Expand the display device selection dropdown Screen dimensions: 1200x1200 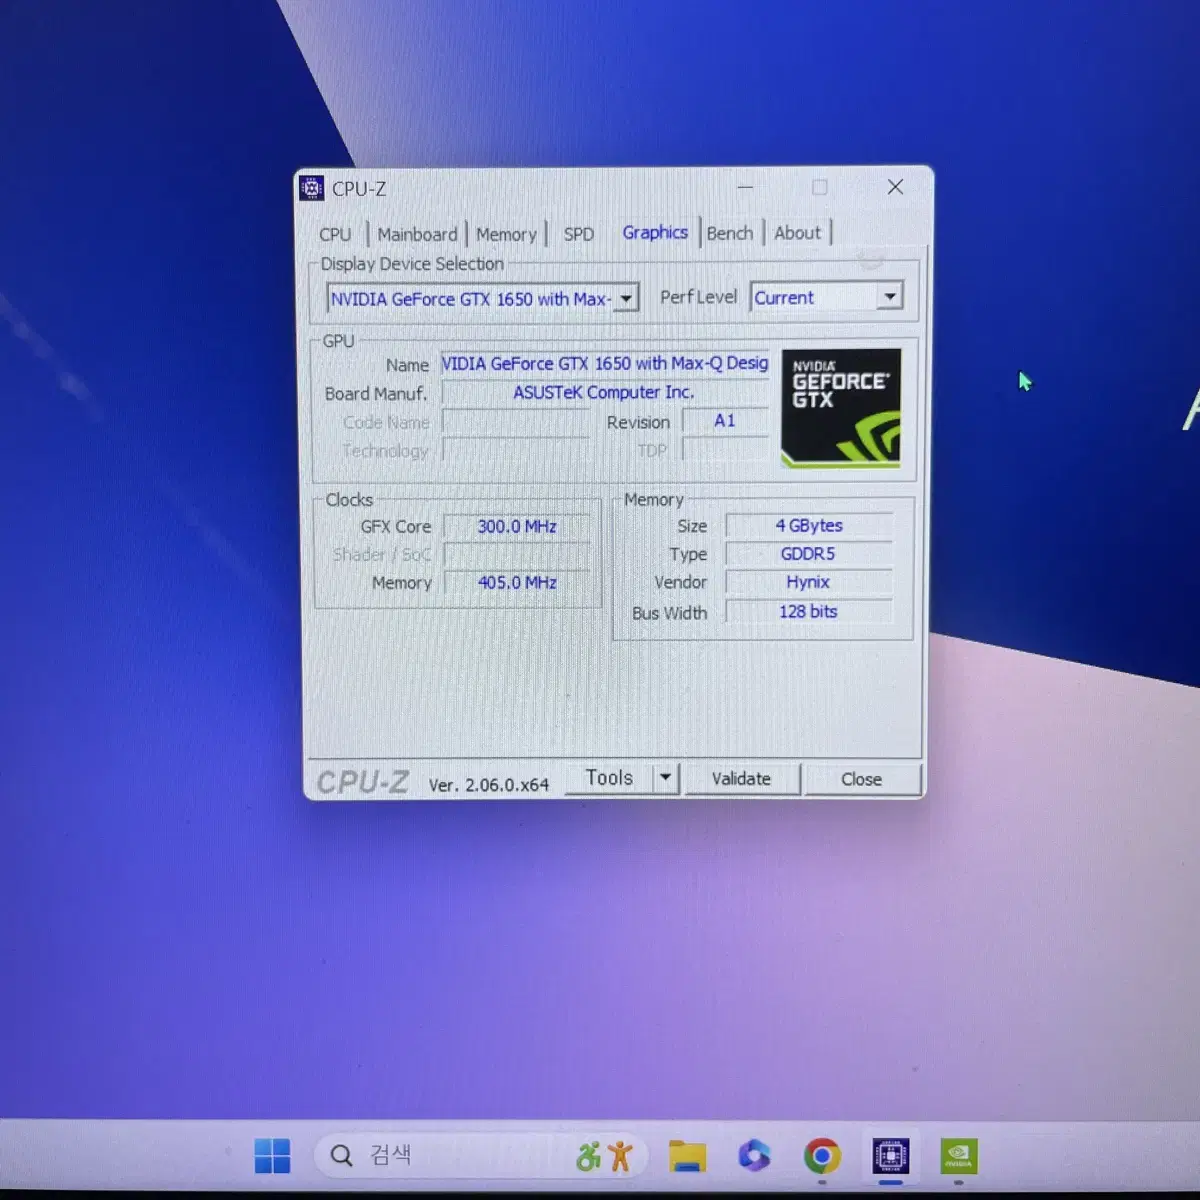pos(626,299)
